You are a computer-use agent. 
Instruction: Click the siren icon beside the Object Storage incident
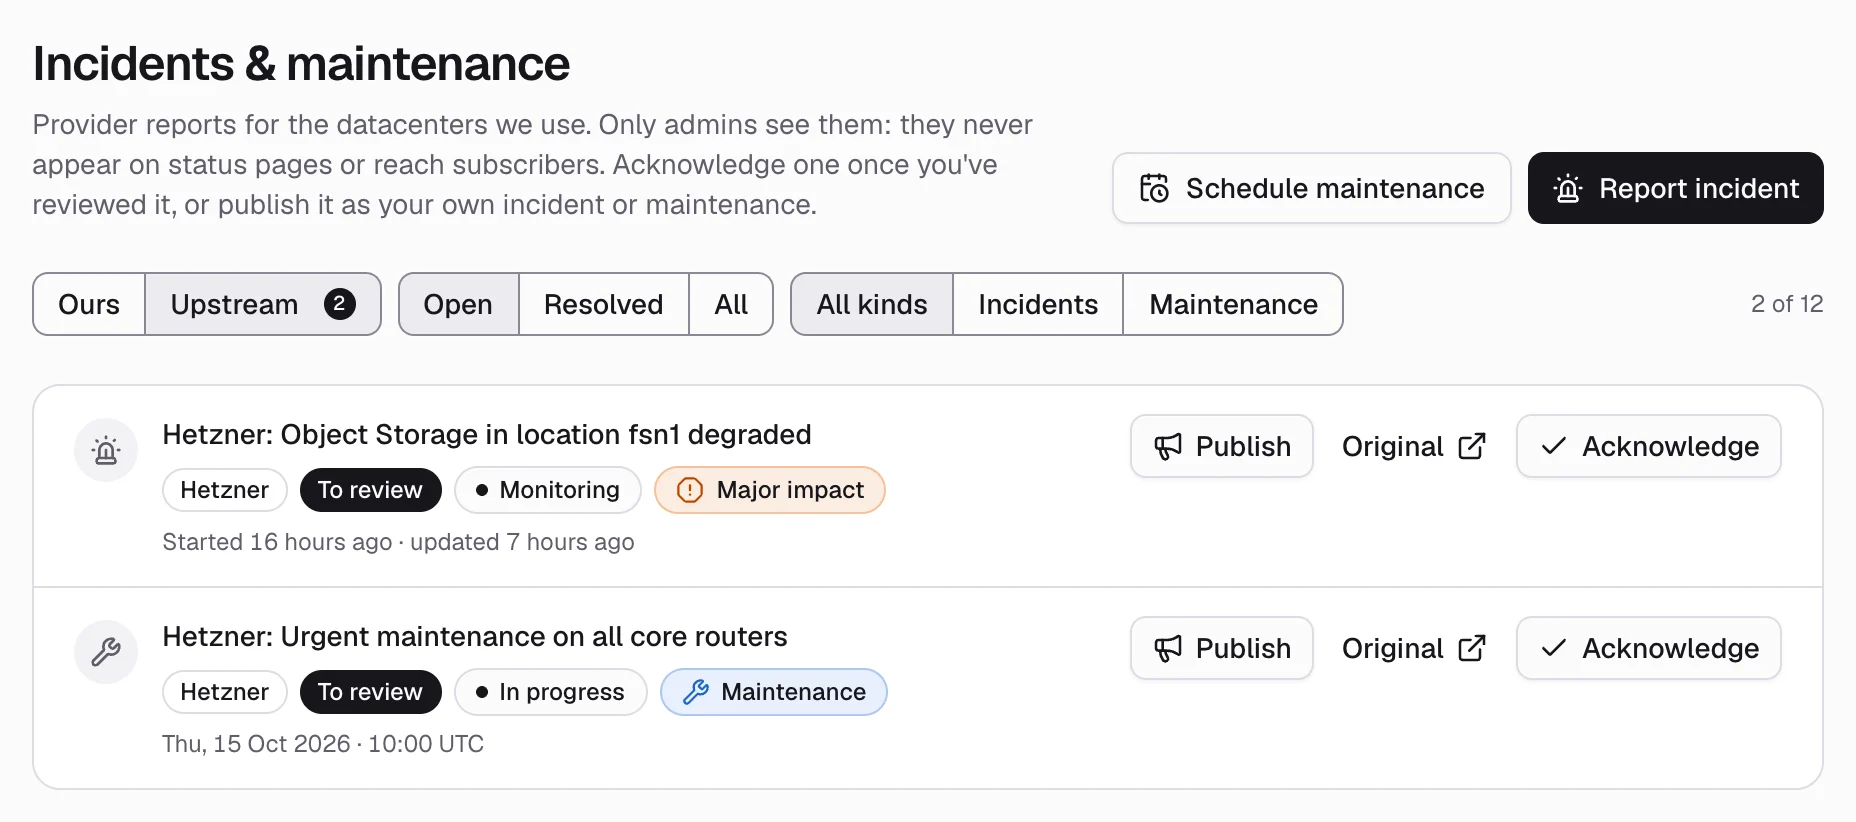click(x=106, y=450)
